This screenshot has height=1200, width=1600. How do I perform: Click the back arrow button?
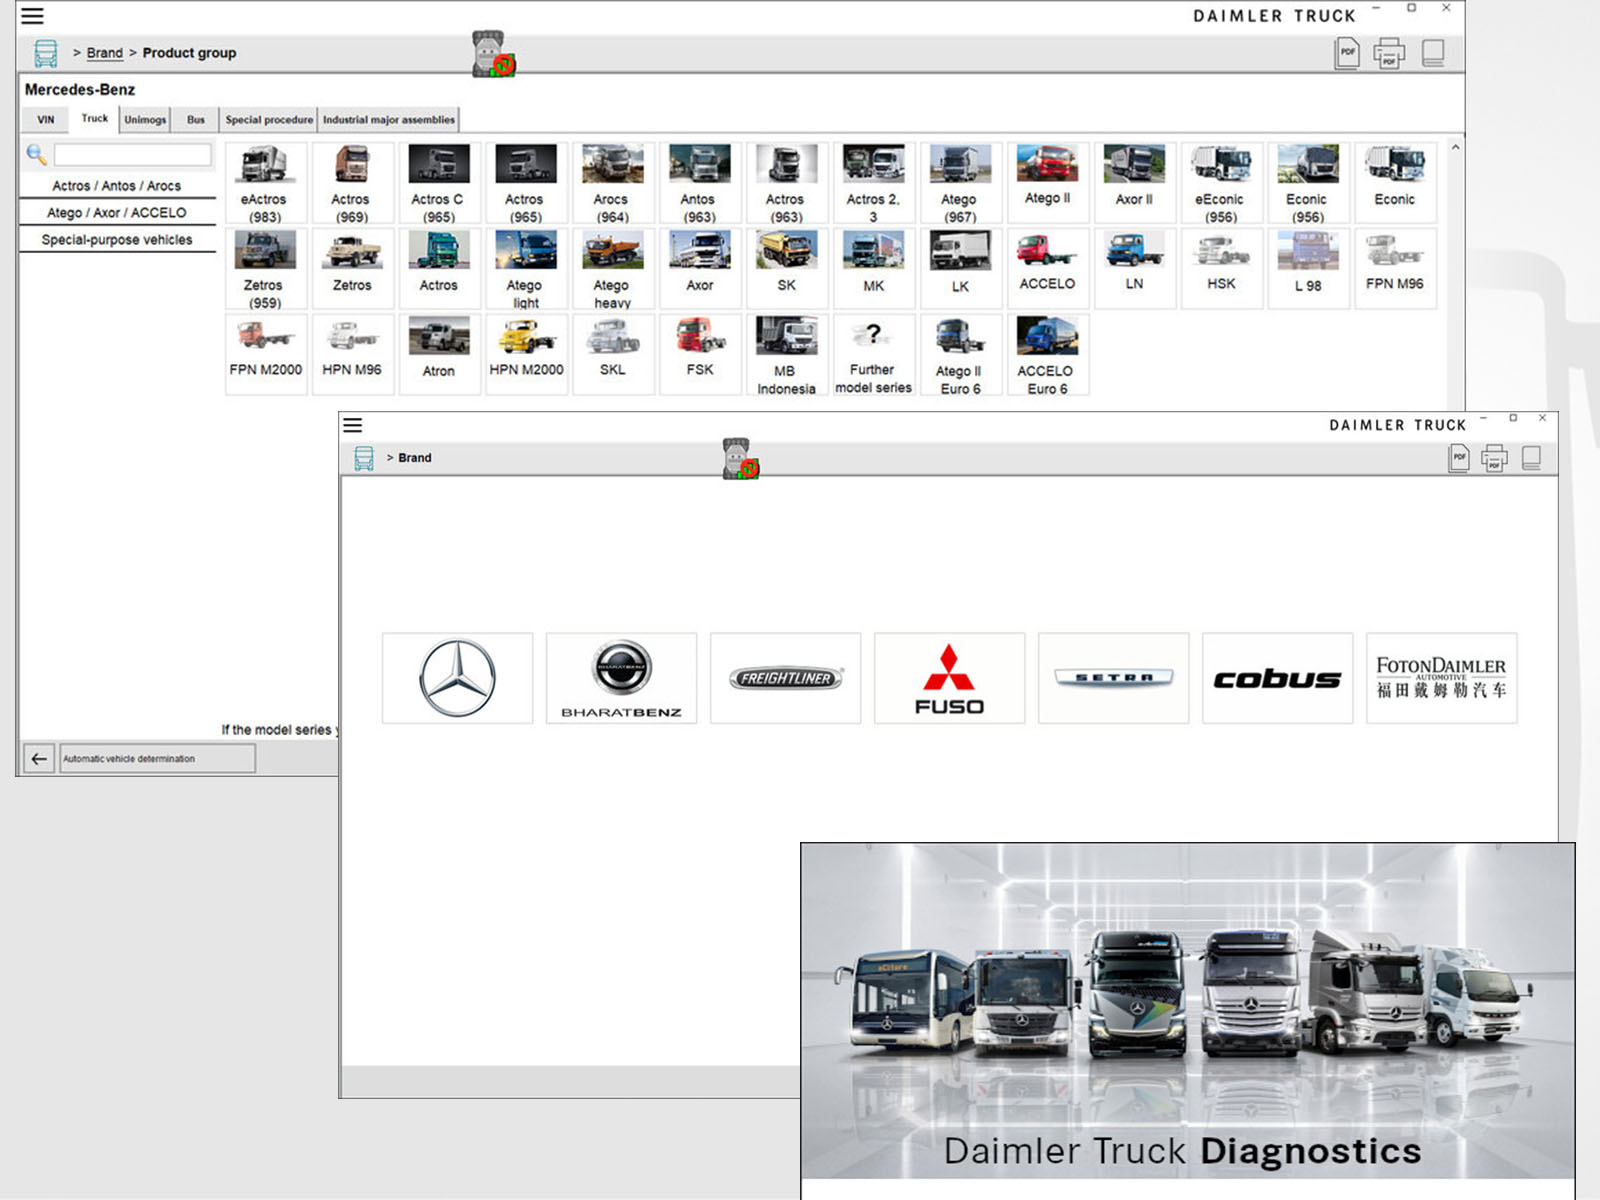click(x=39, y=758)
